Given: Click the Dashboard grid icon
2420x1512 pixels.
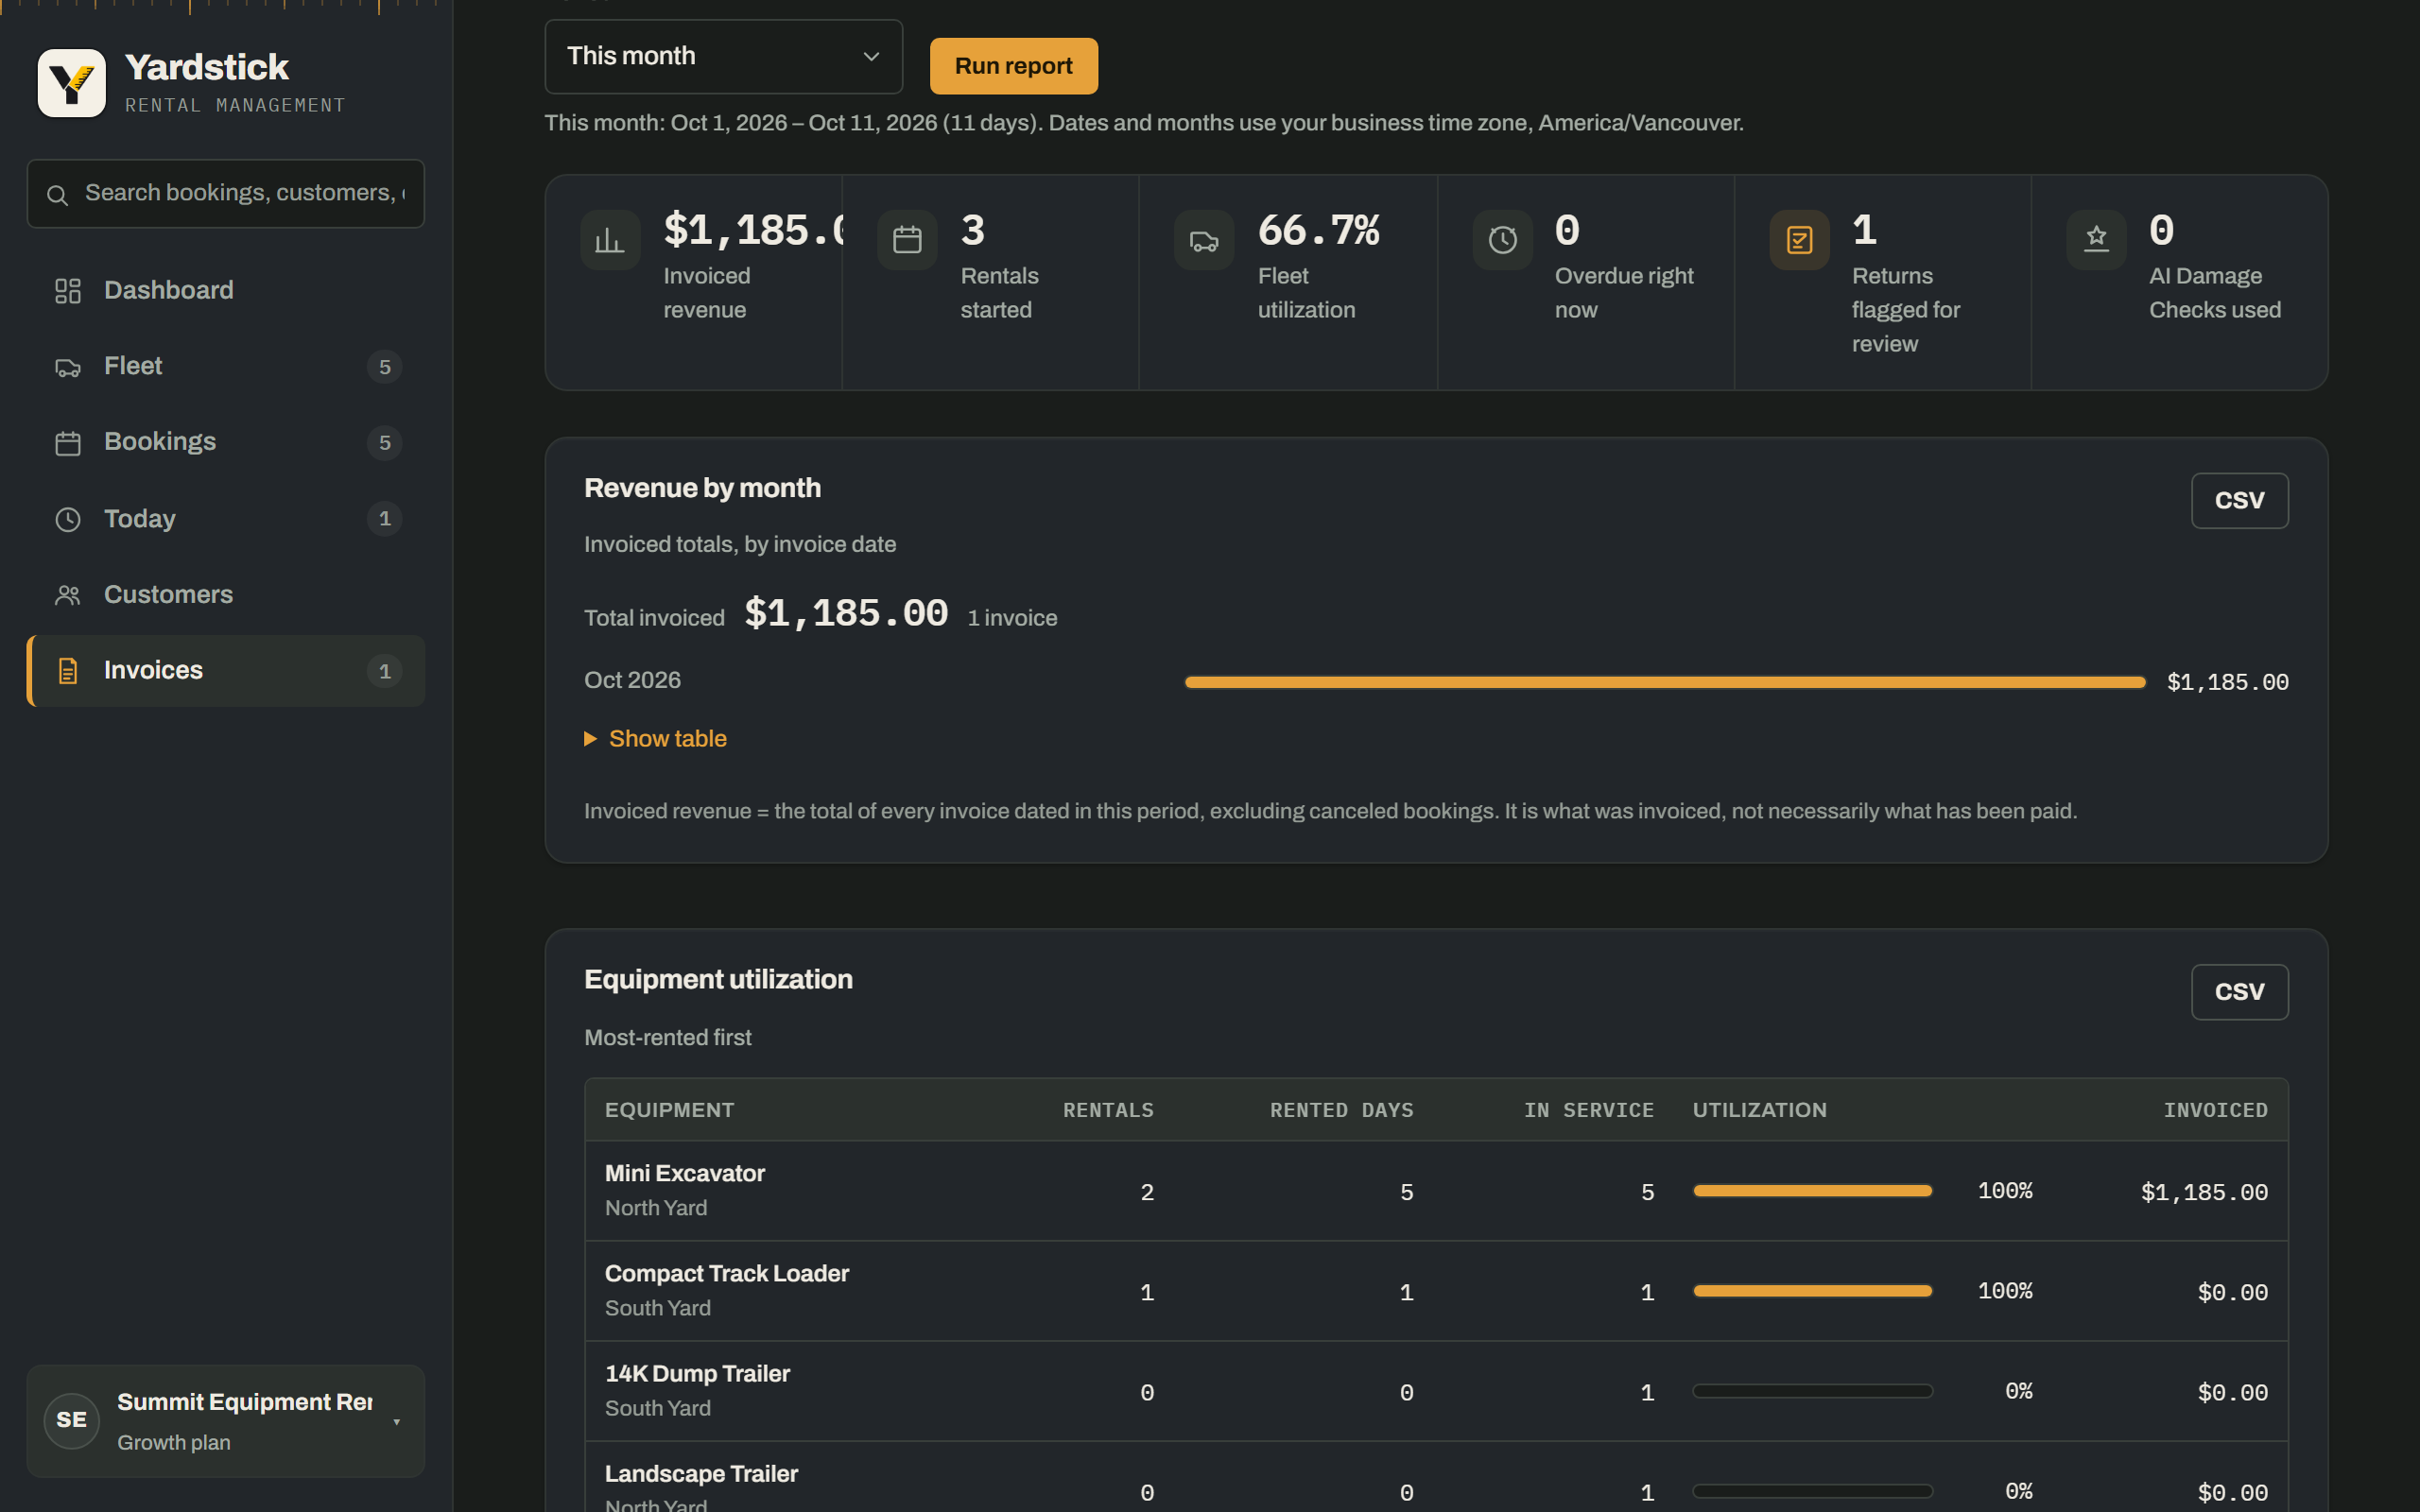Looking at the screenshot, I should (68, 291).
